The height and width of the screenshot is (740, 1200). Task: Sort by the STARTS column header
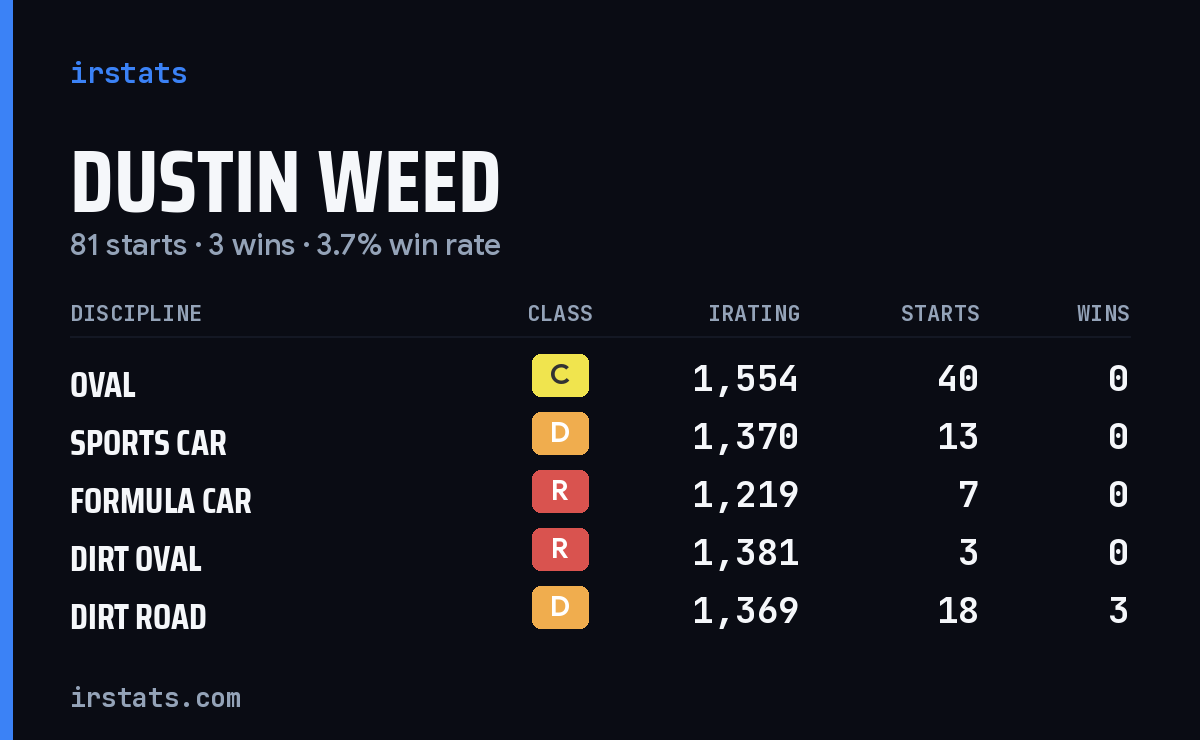[940, 314]
